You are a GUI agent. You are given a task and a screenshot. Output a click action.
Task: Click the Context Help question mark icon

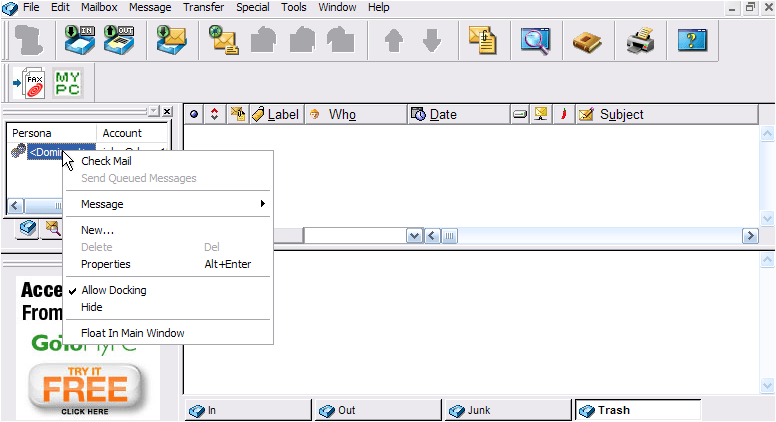click(x=692, y=40)
